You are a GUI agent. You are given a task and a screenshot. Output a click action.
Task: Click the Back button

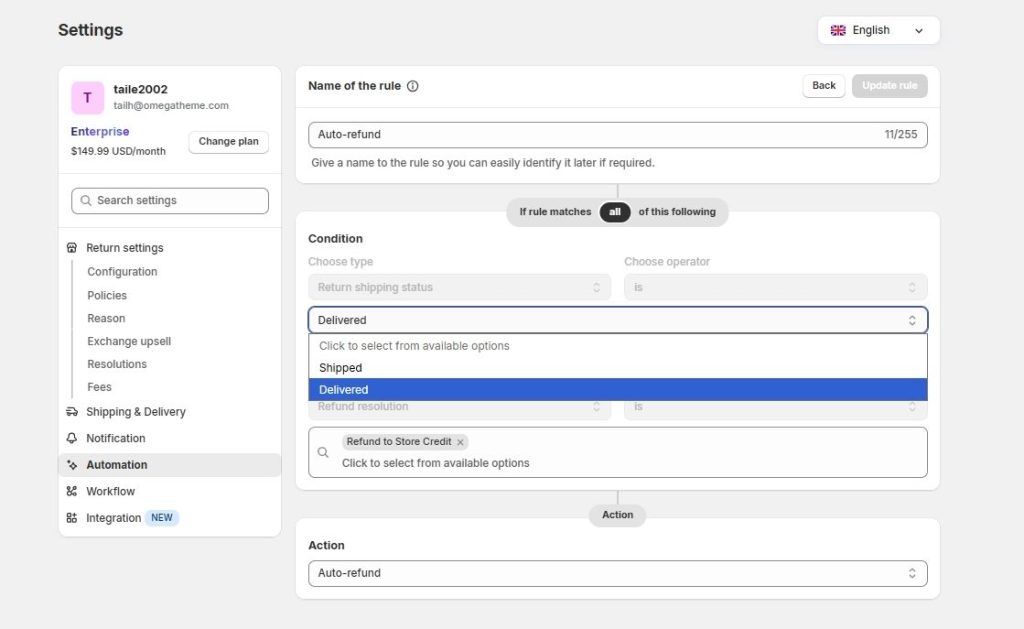tap(823, 86)
